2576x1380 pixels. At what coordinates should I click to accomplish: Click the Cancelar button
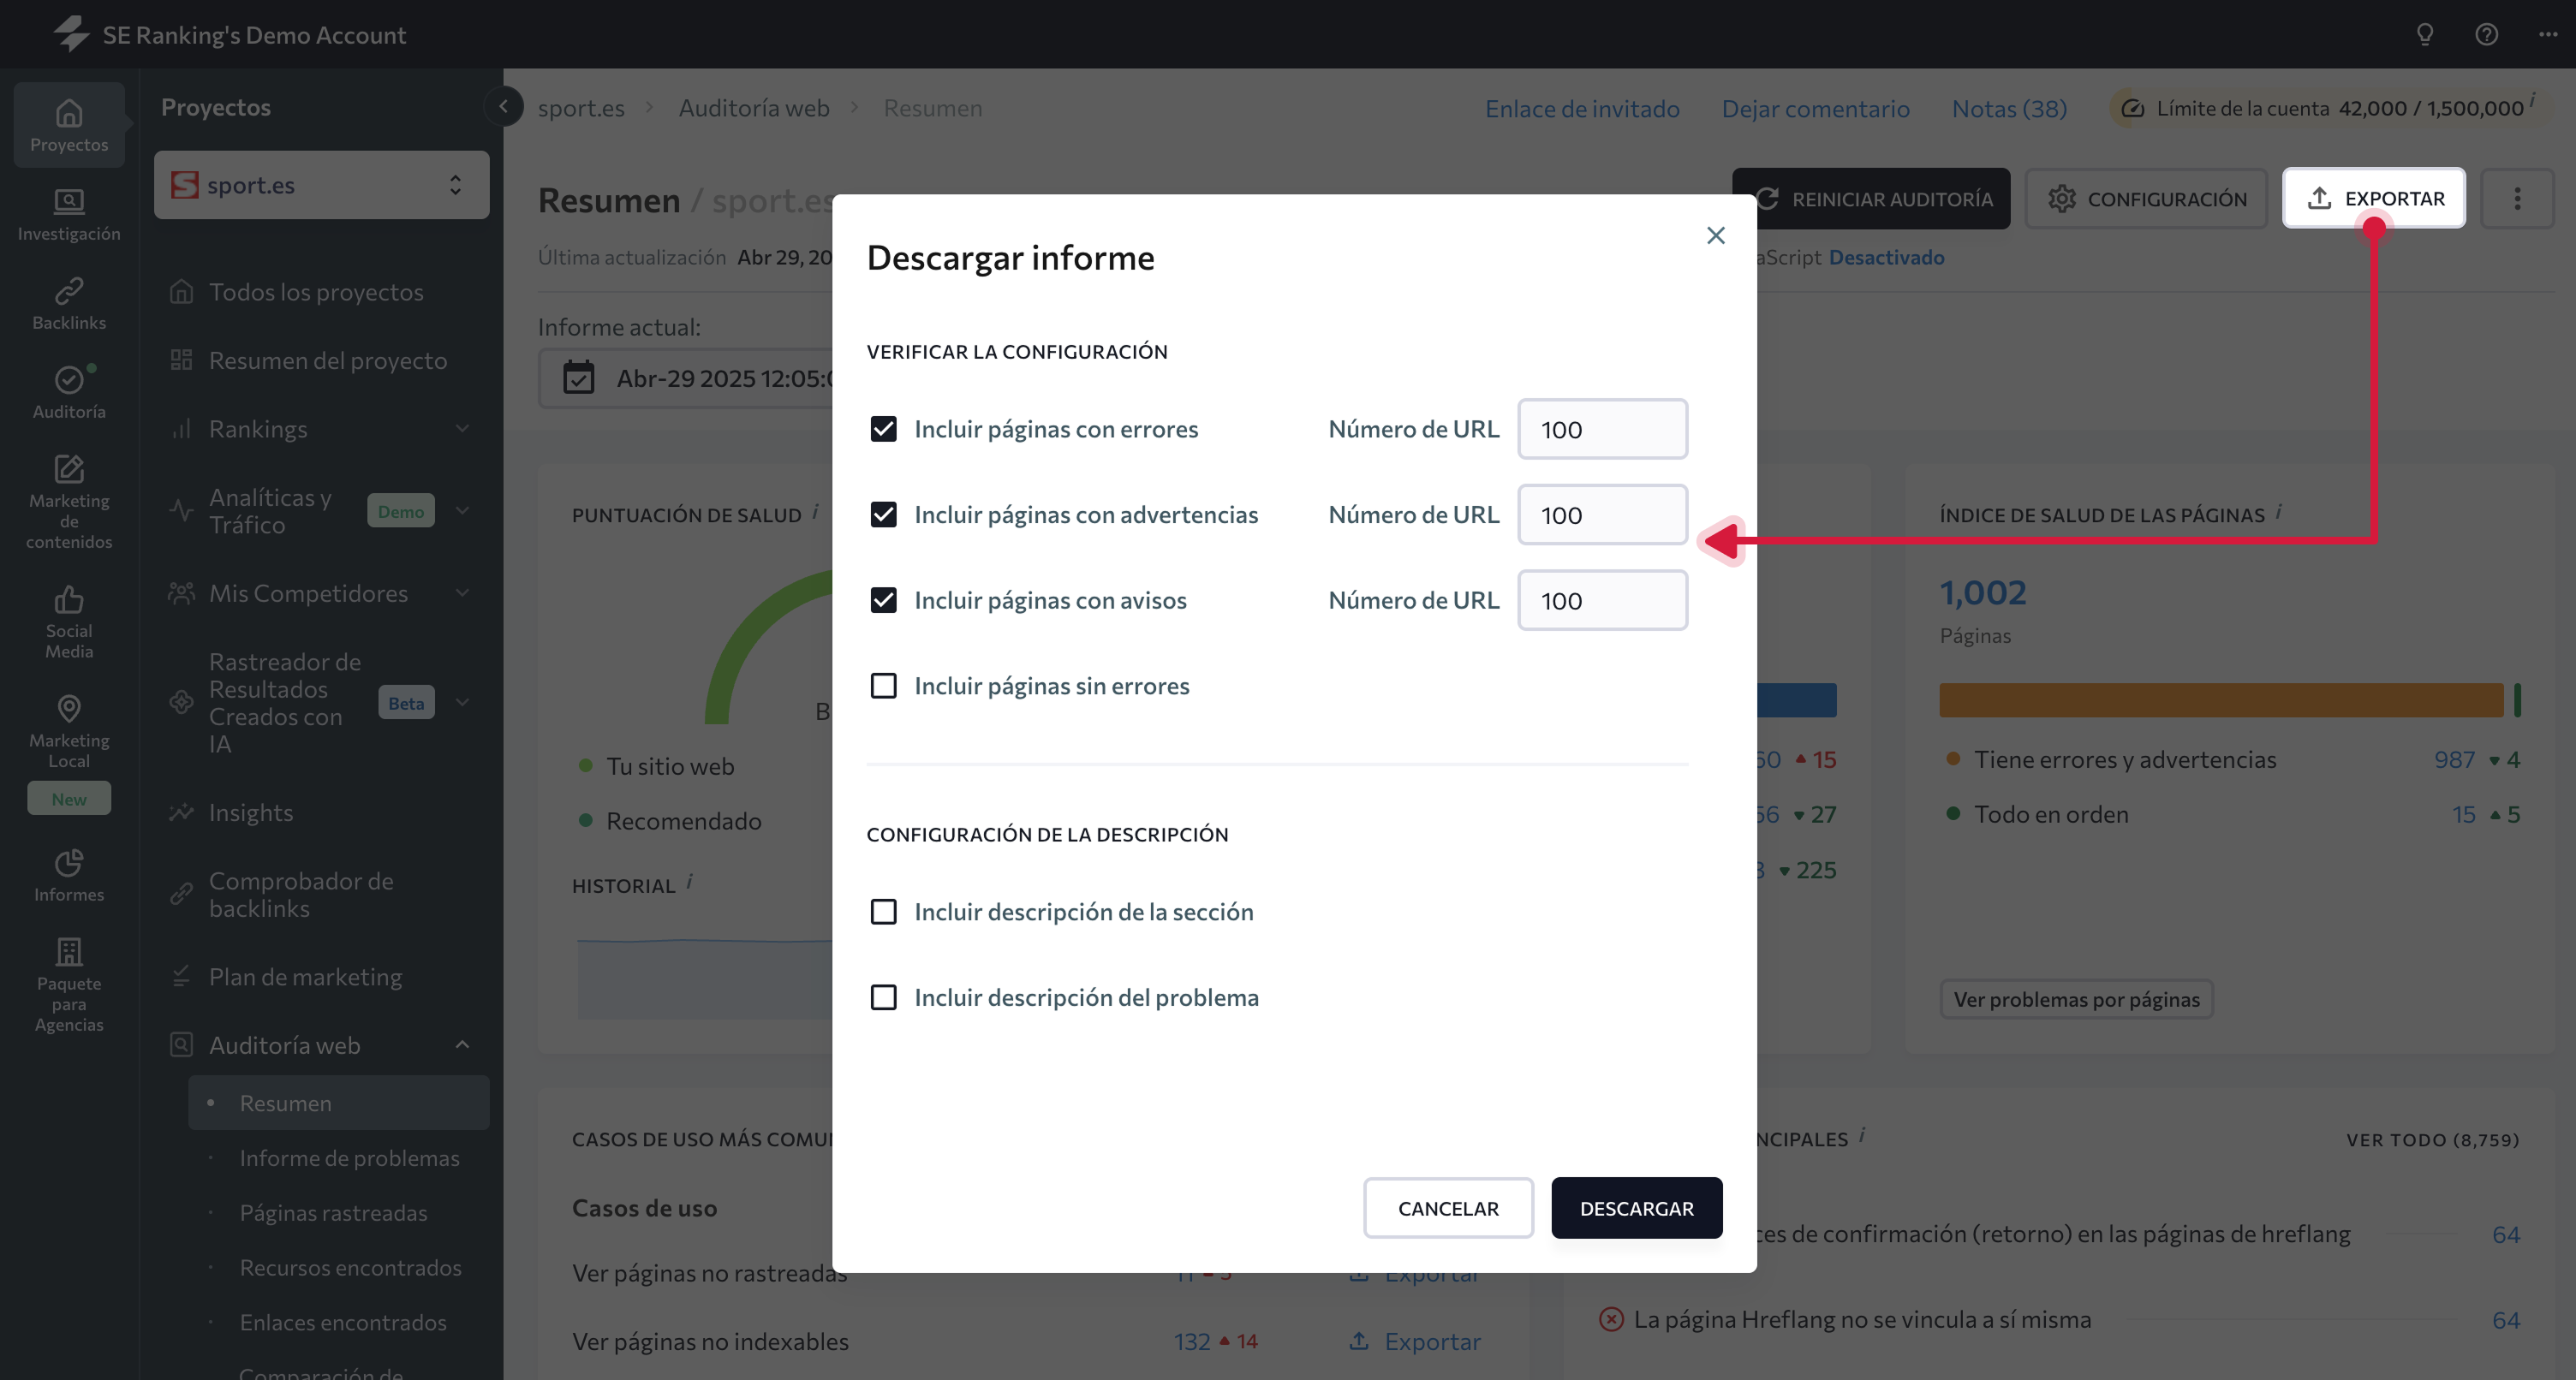(x=1448, y=1208)
